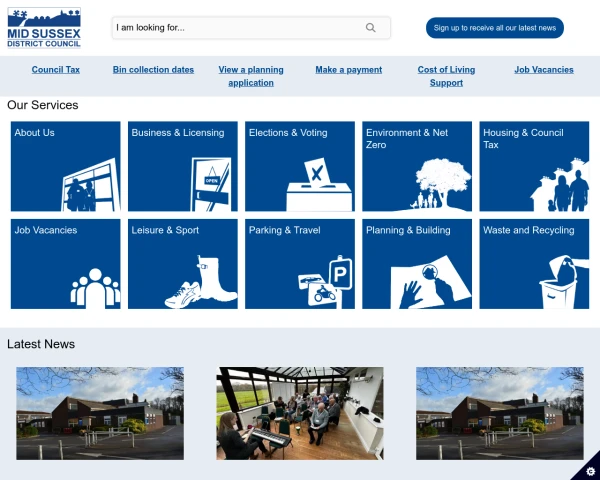
Task: Click the Job Vacancies link in the quick links bar
Action: point(544,70)
